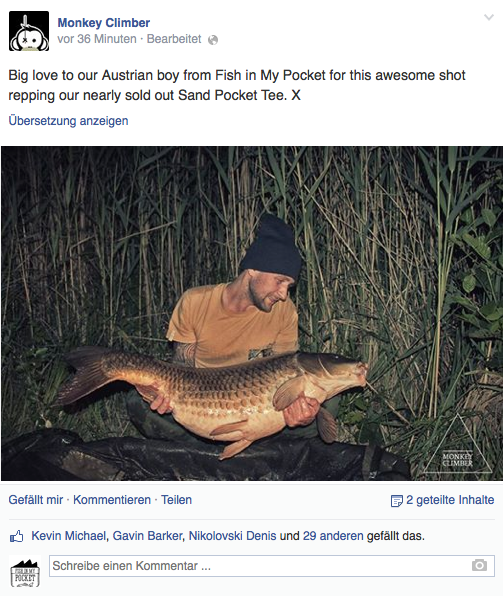Open Kevin Michael's profile

(x=68, y=536)
